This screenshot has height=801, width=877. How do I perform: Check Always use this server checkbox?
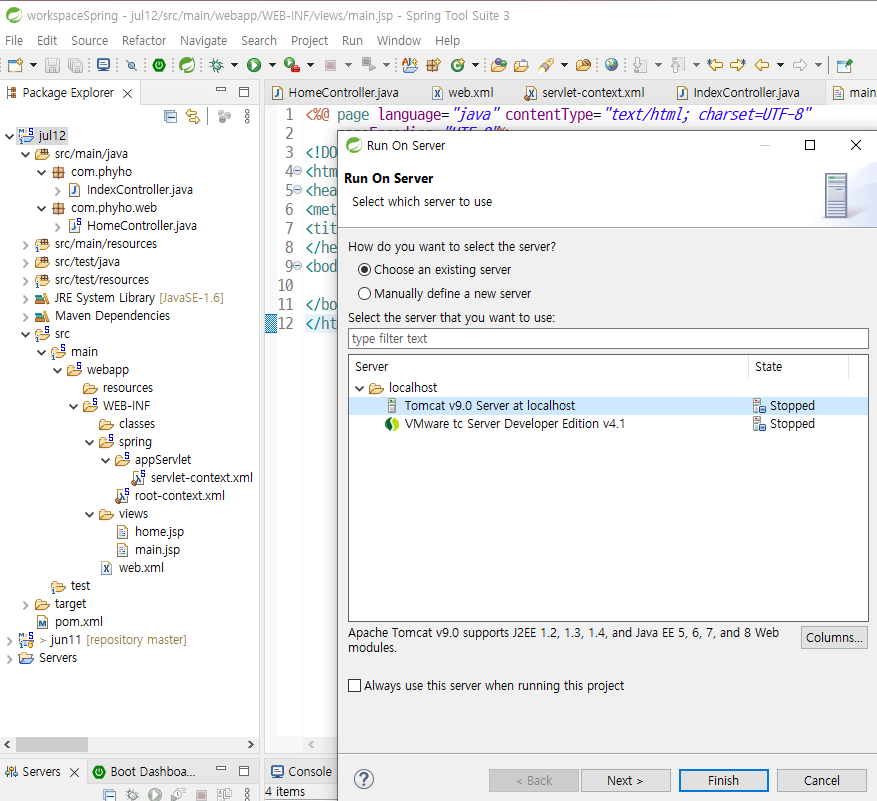coord(355,685)
